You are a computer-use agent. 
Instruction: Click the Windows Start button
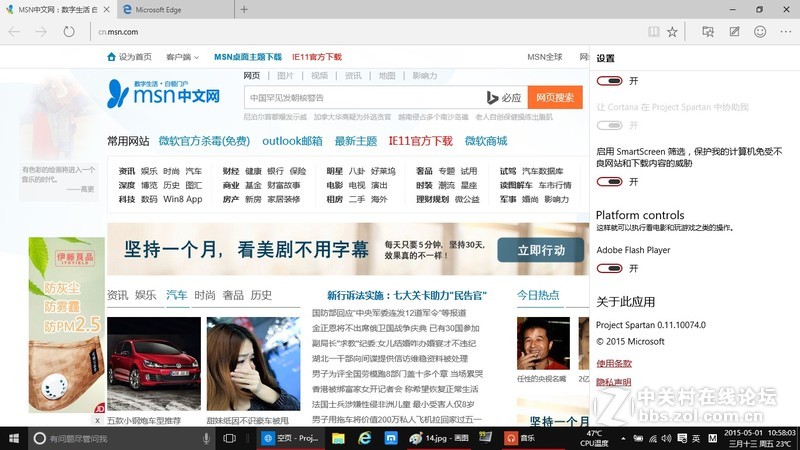click(x=14, y=438)
